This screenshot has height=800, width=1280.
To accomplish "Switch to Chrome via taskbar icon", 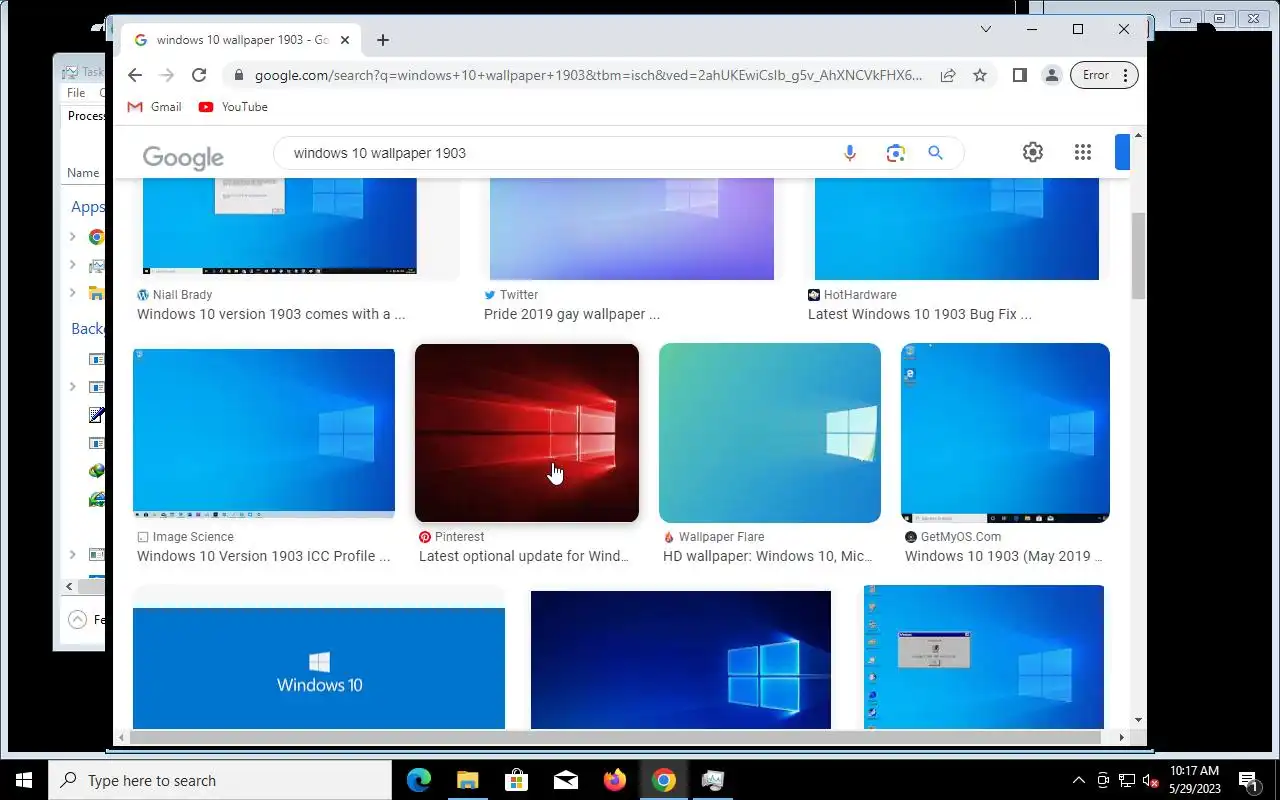I will (x=663, y=780).
